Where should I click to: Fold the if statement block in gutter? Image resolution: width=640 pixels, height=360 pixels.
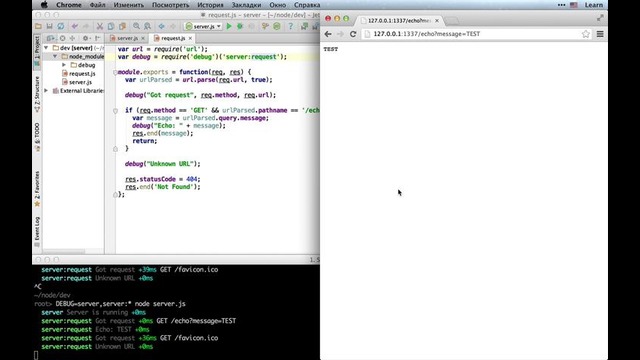coord(115,111)
